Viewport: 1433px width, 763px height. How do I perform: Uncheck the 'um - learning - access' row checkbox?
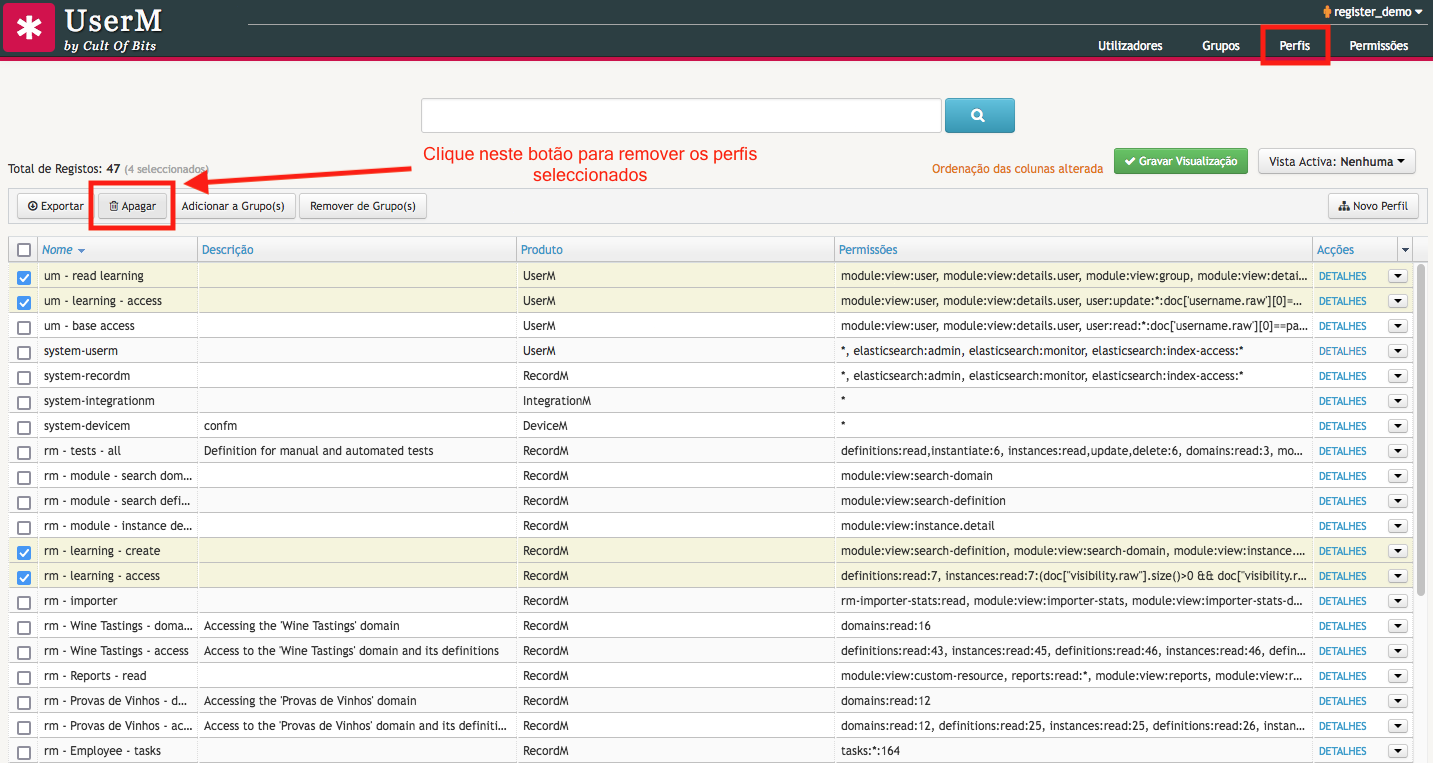tap(24, 302)
